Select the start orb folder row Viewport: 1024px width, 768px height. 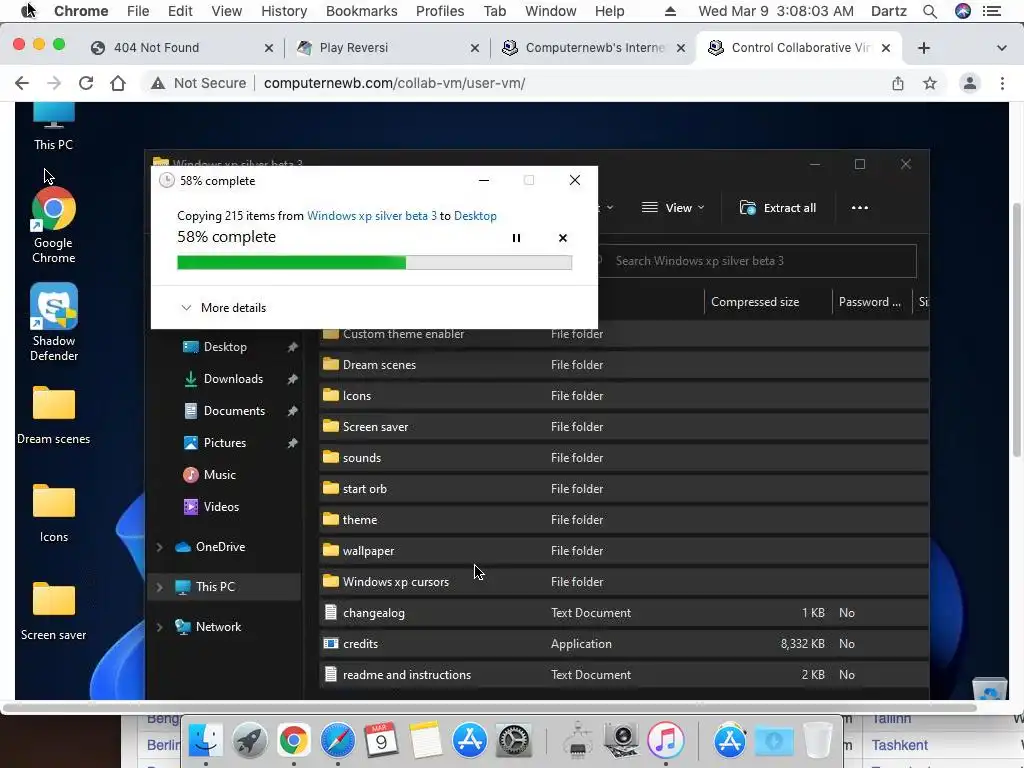click(x=624, y=488)
